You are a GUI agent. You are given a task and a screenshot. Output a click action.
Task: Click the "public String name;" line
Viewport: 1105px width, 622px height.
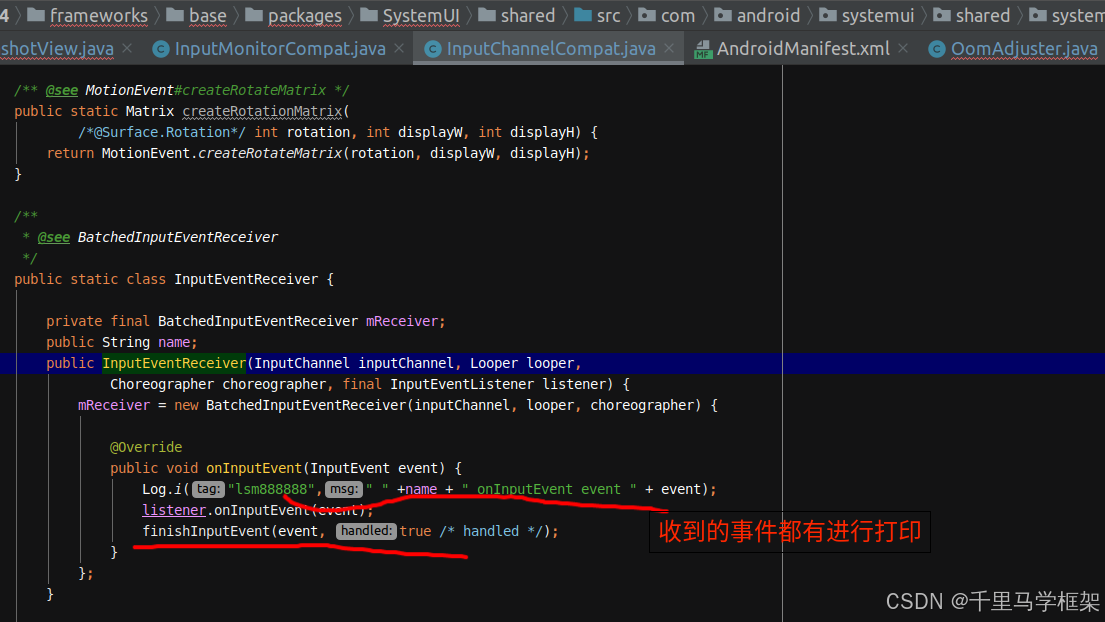121,342
